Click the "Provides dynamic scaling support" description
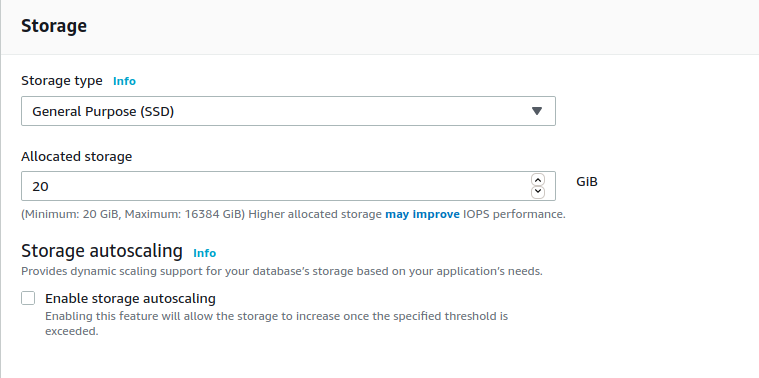The image size is (759, 378). [x=282, y=271]
